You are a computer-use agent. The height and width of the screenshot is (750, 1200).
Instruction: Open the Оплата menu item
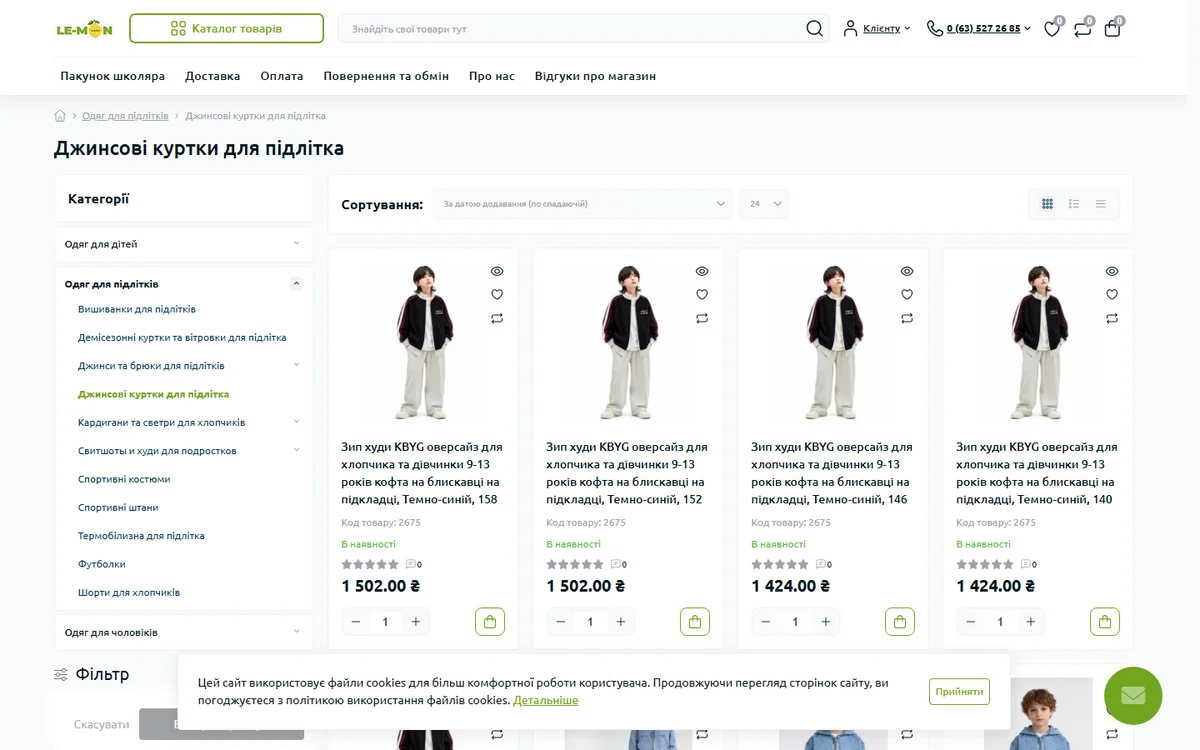point(282,76)
